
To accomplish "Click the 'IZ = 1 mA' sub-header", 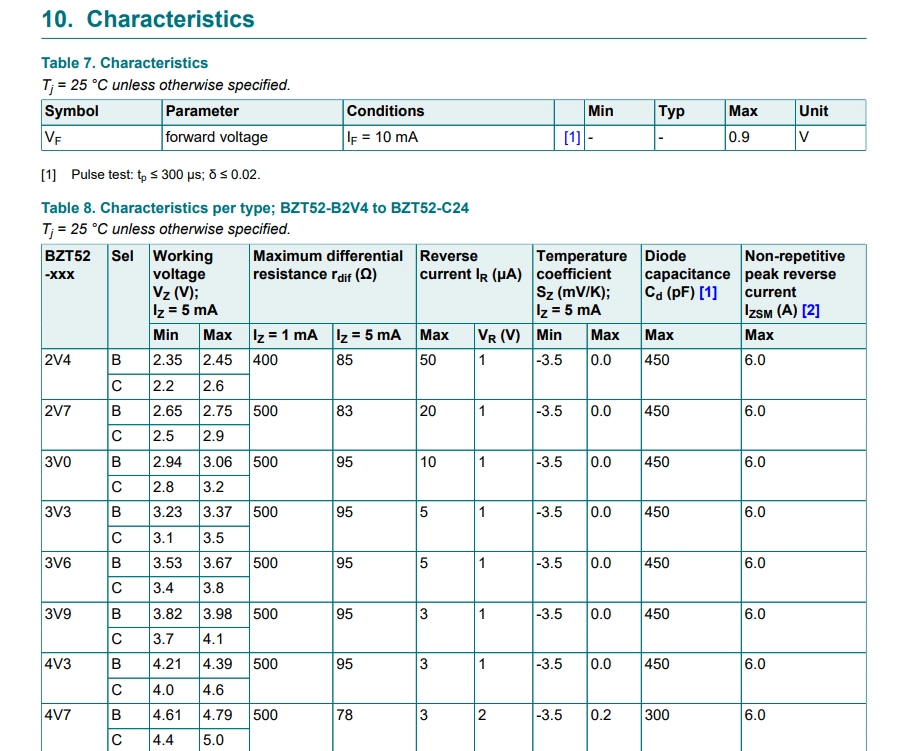I will 291,336.
